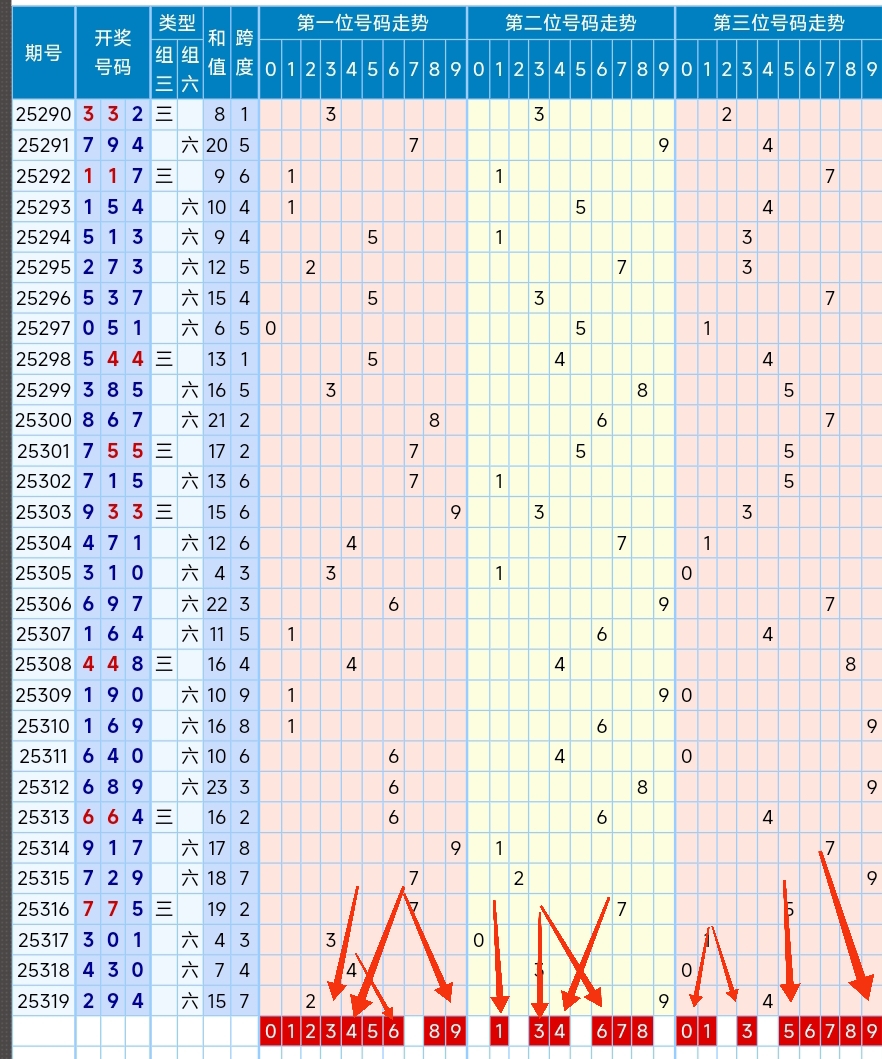Screen dimensions: 882x1059
Task: Click the 组三 sub-header
Action: [164, 69]
